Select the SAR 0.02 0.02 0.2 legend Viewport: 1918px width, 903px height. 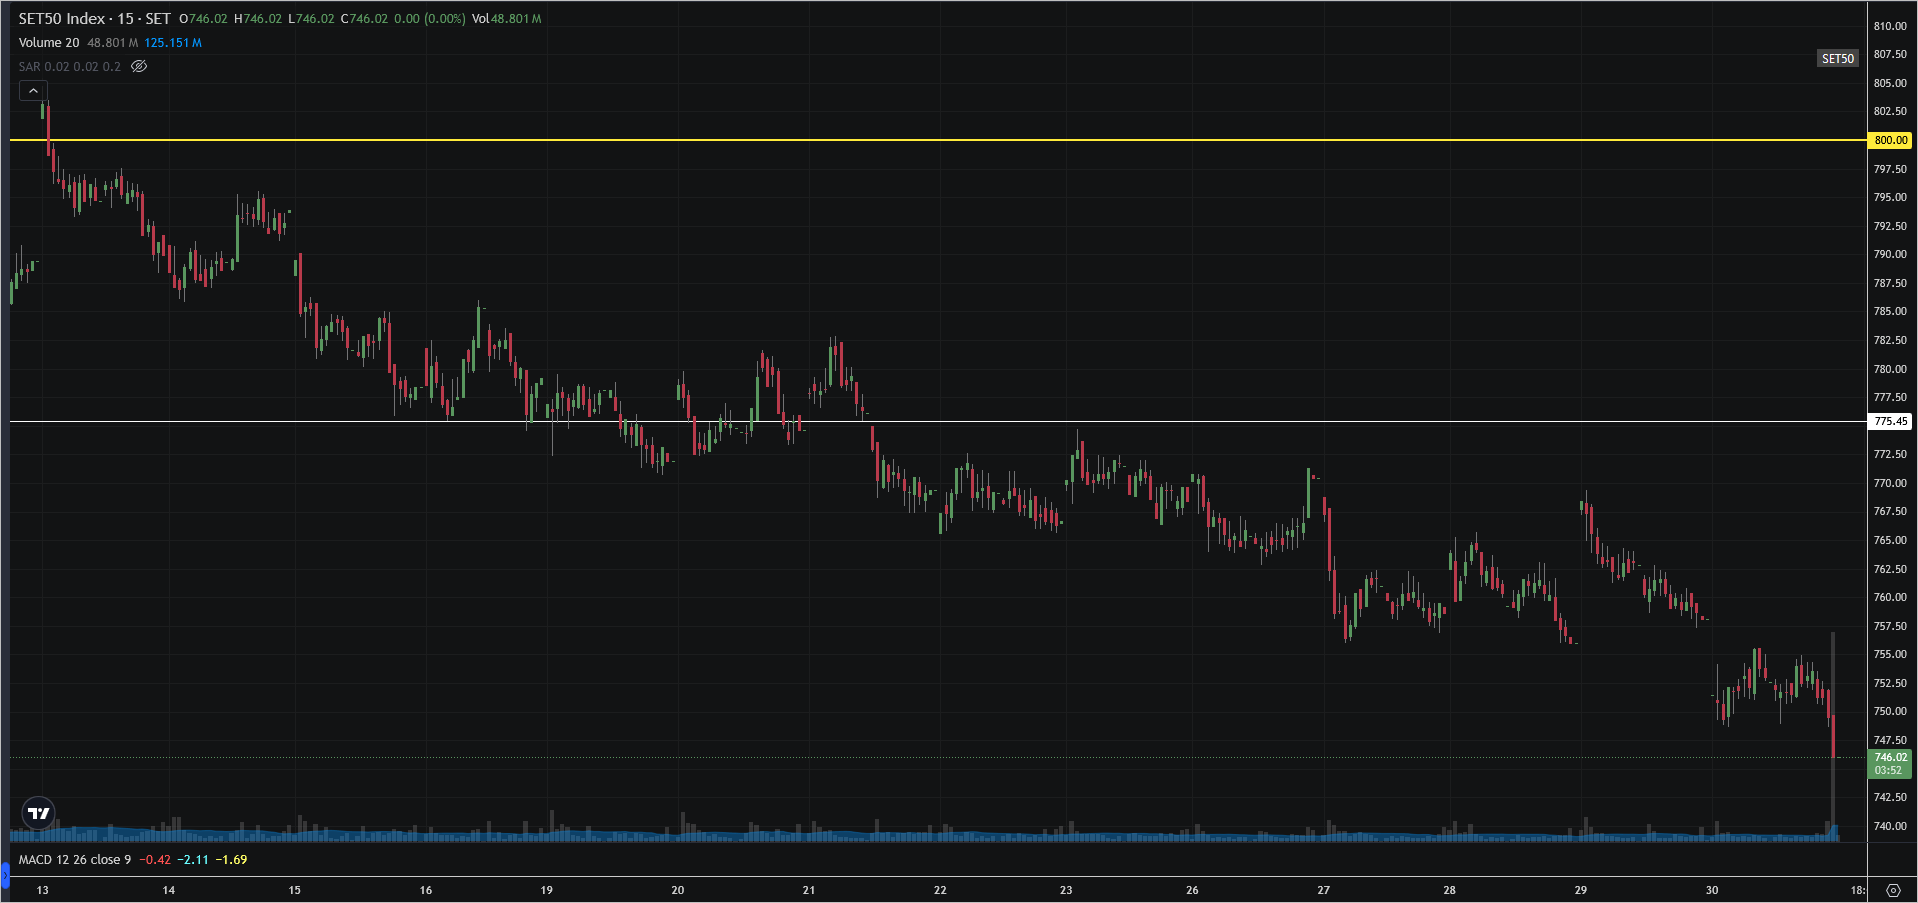[x=70, y=67]
